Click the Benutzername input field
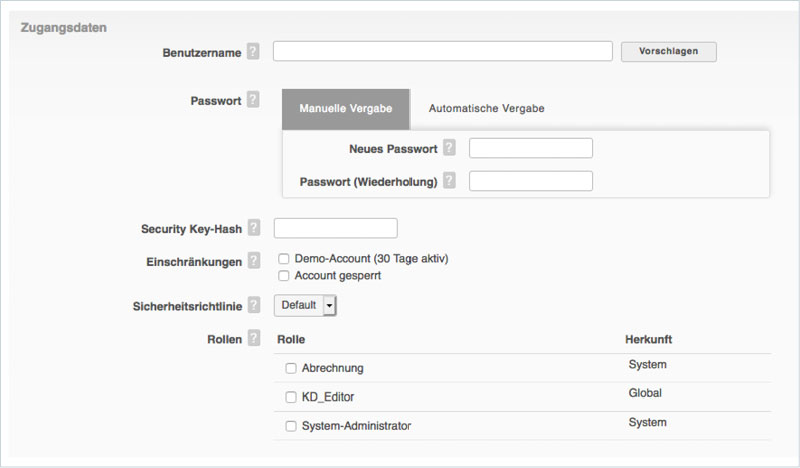 442,51
